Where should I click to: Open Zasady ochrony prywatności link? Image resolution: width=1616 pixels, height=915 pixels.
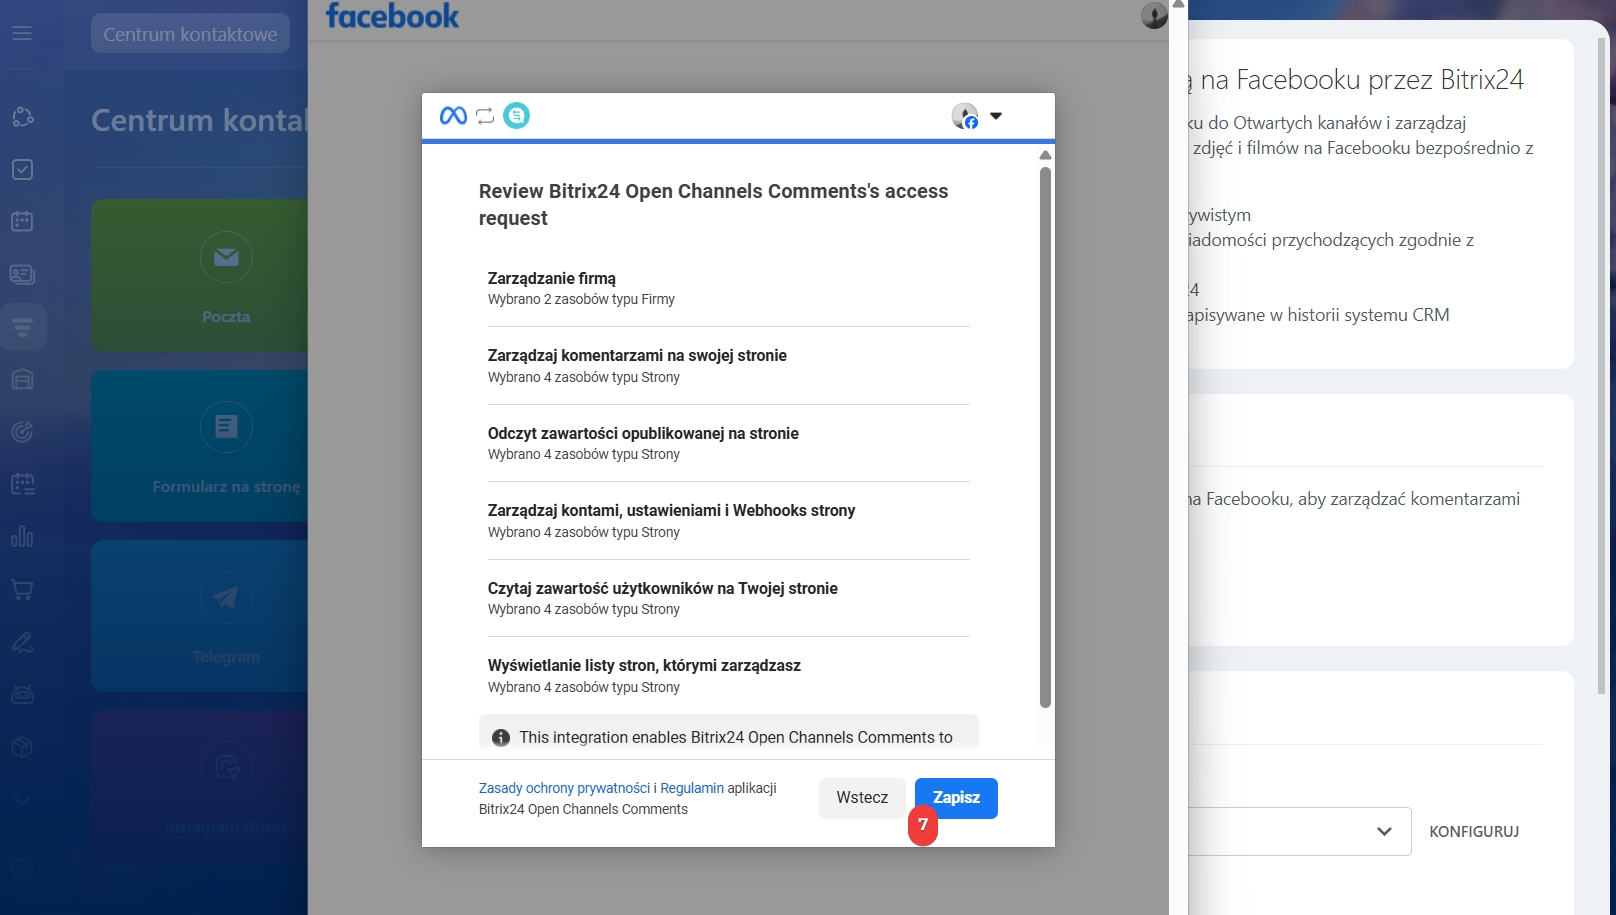coord(564,788)
